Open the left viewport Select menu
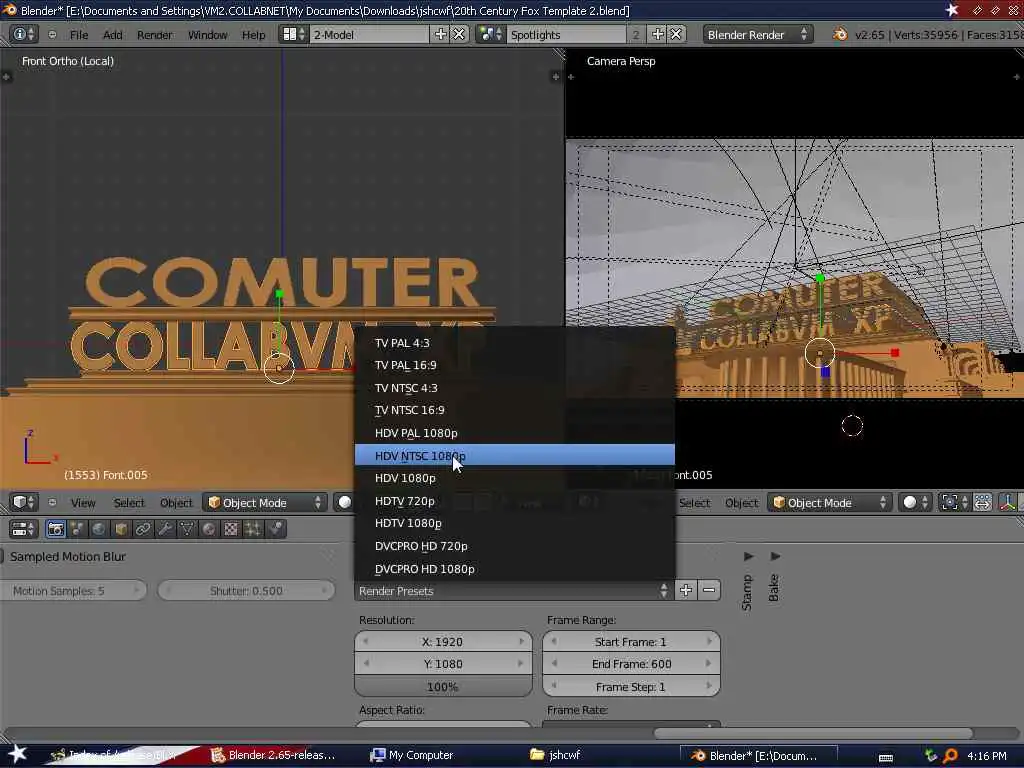 129,502
